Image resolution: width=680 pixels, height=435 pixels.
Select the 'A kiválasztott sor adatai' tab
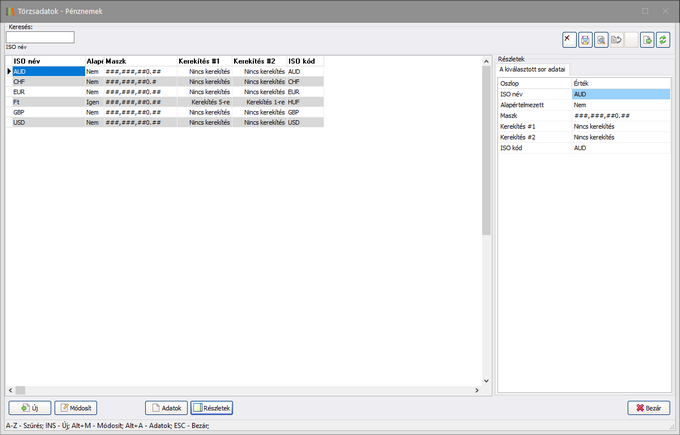coord(532,70)
